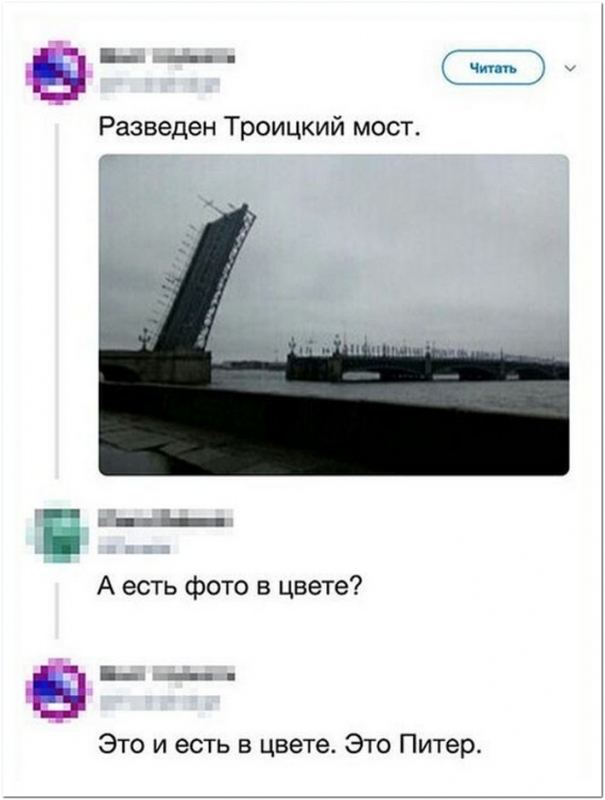This screenshot has height=800, width=605.
Task: Select reply "Это и есть в цвете. Это Питер."
Action: point(290,745)
